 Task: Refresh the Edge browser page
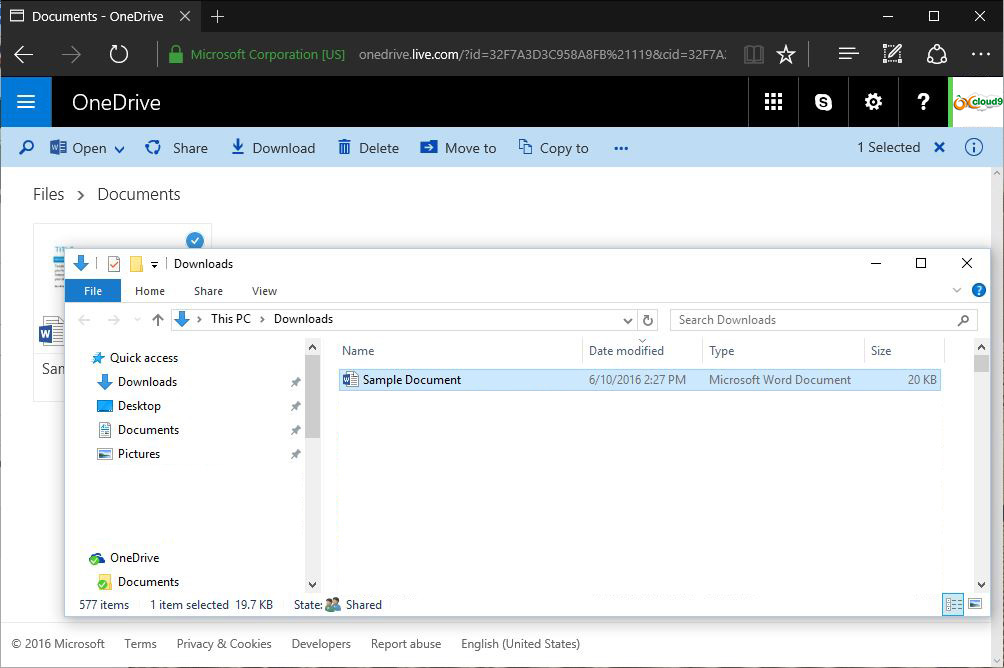(x=118, y=54)
